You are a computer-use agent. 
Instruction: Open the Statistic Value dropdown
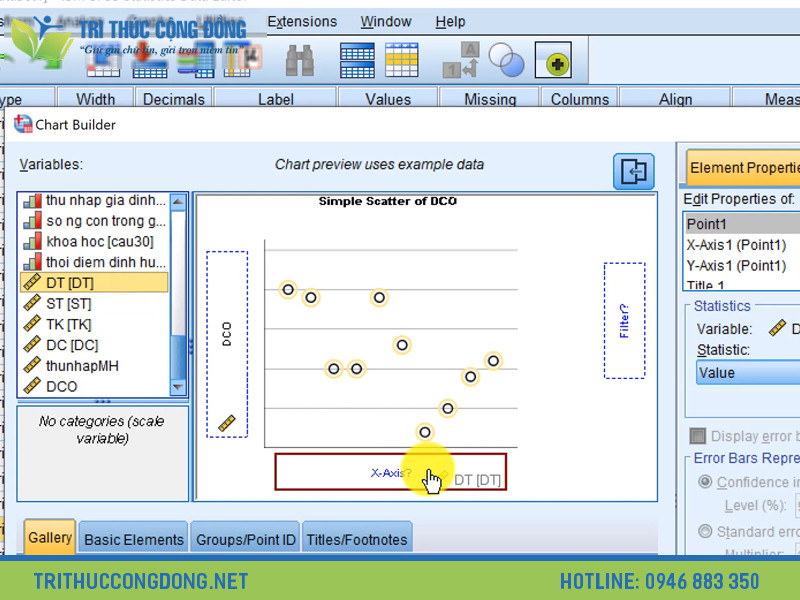coord(748,372)
